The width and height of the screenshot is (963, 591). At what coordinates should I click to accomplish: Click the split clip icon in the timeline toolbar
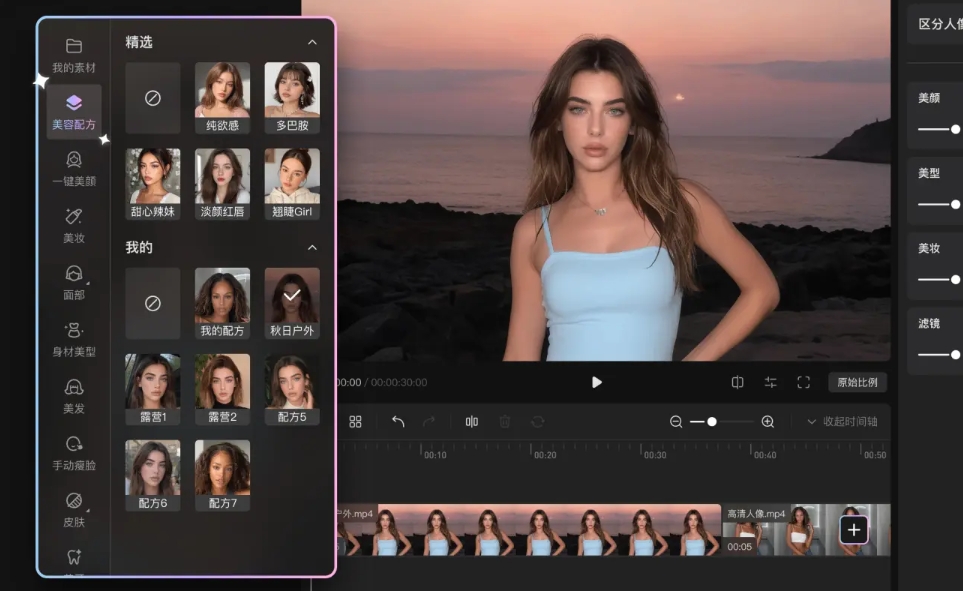click(473, 421)
